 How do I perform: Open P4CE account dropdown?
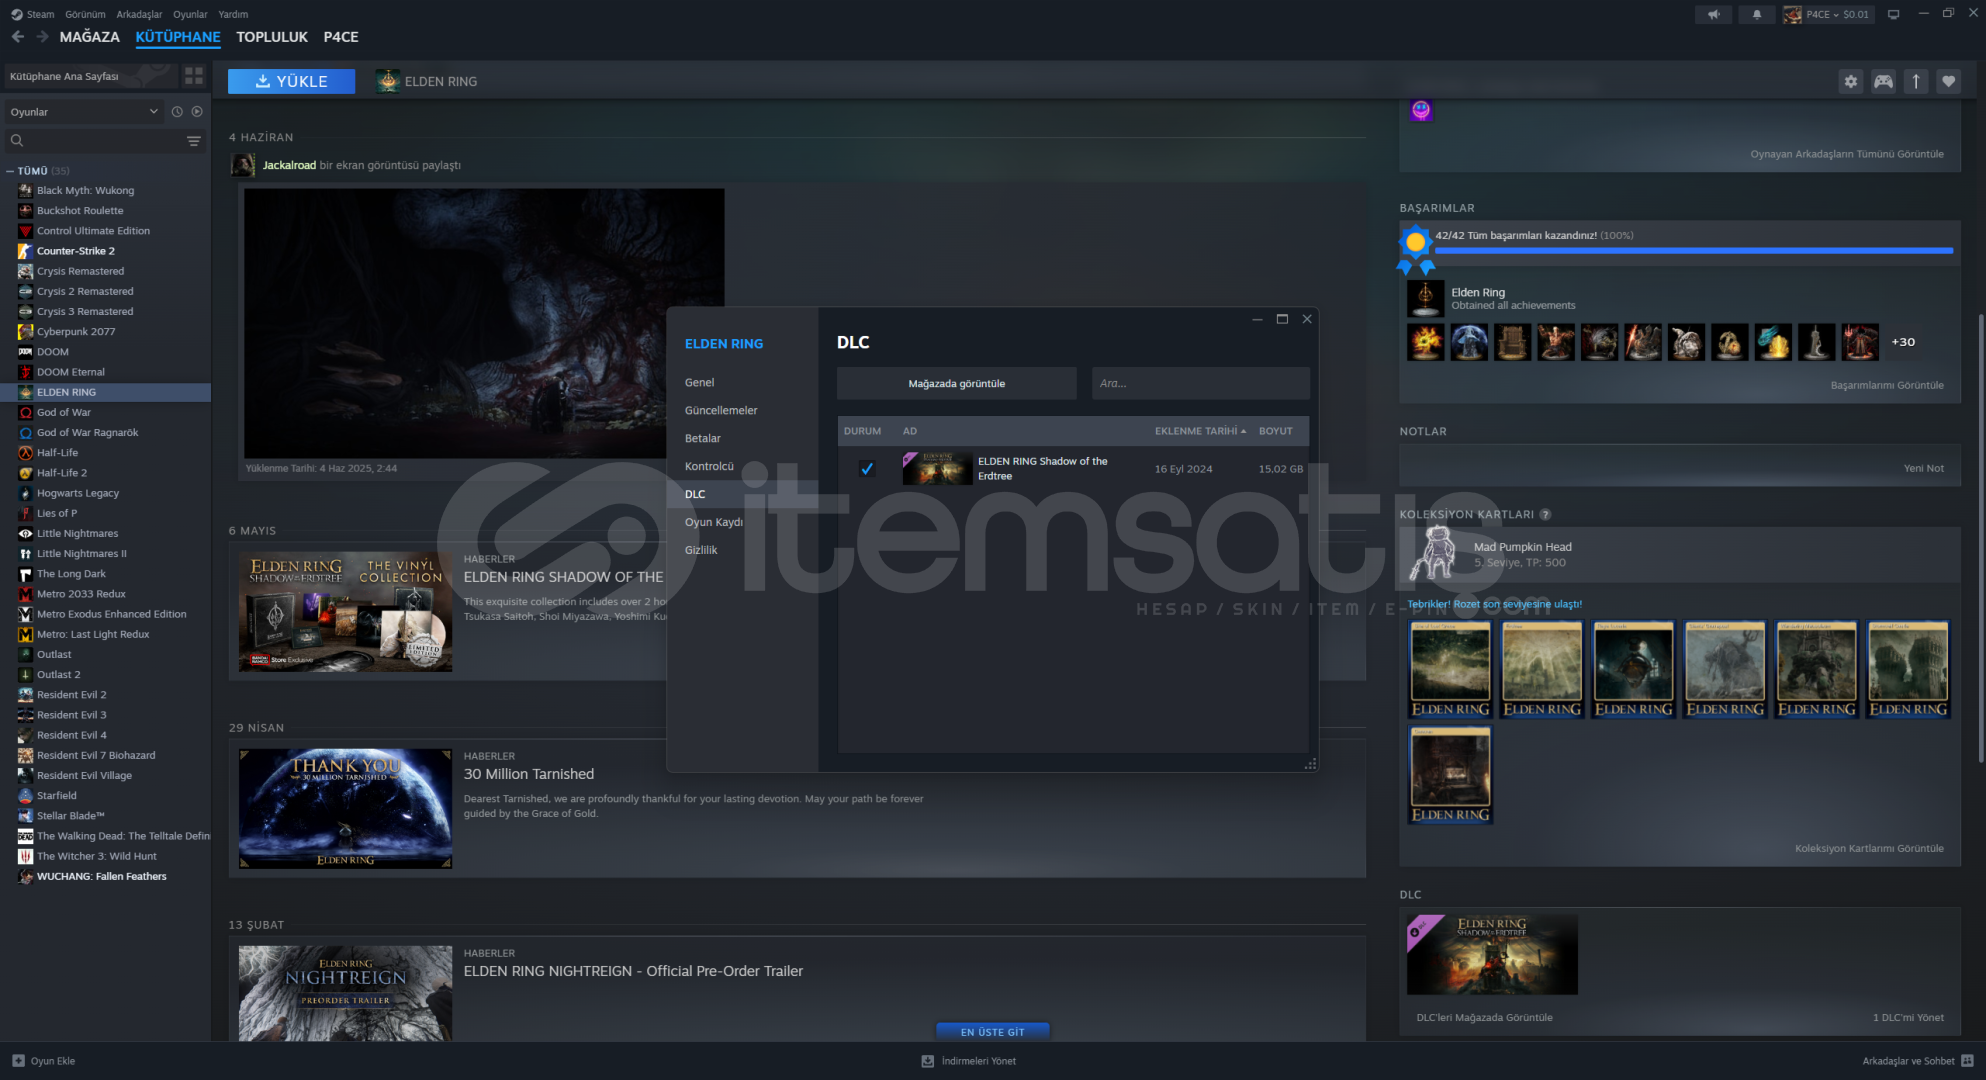click(x=1826, y=14)
